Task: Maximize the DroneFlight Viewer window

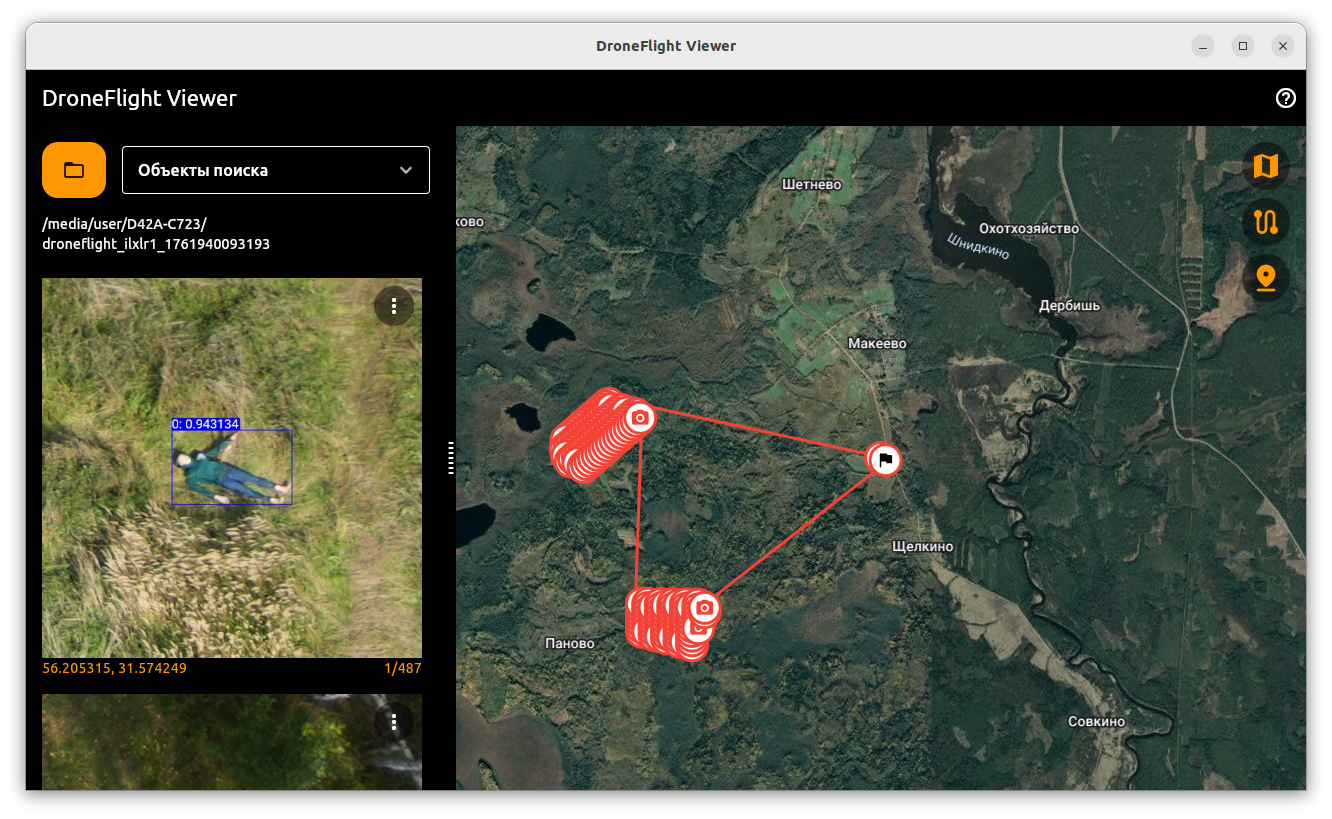Action: click(x=1242, y=46)
